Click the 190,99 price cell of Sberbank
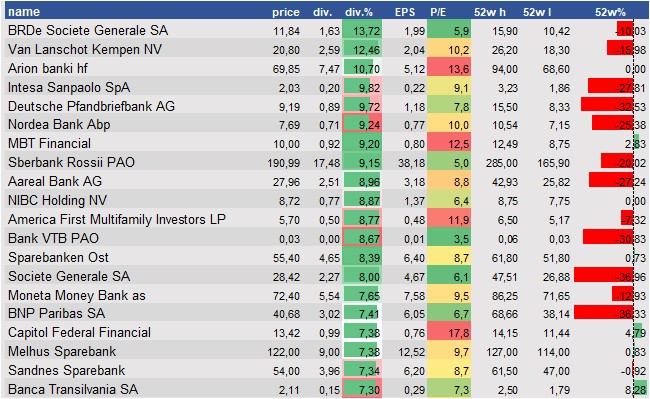The height and width of the screenshot is (399, 650). [x=284, y=163]
